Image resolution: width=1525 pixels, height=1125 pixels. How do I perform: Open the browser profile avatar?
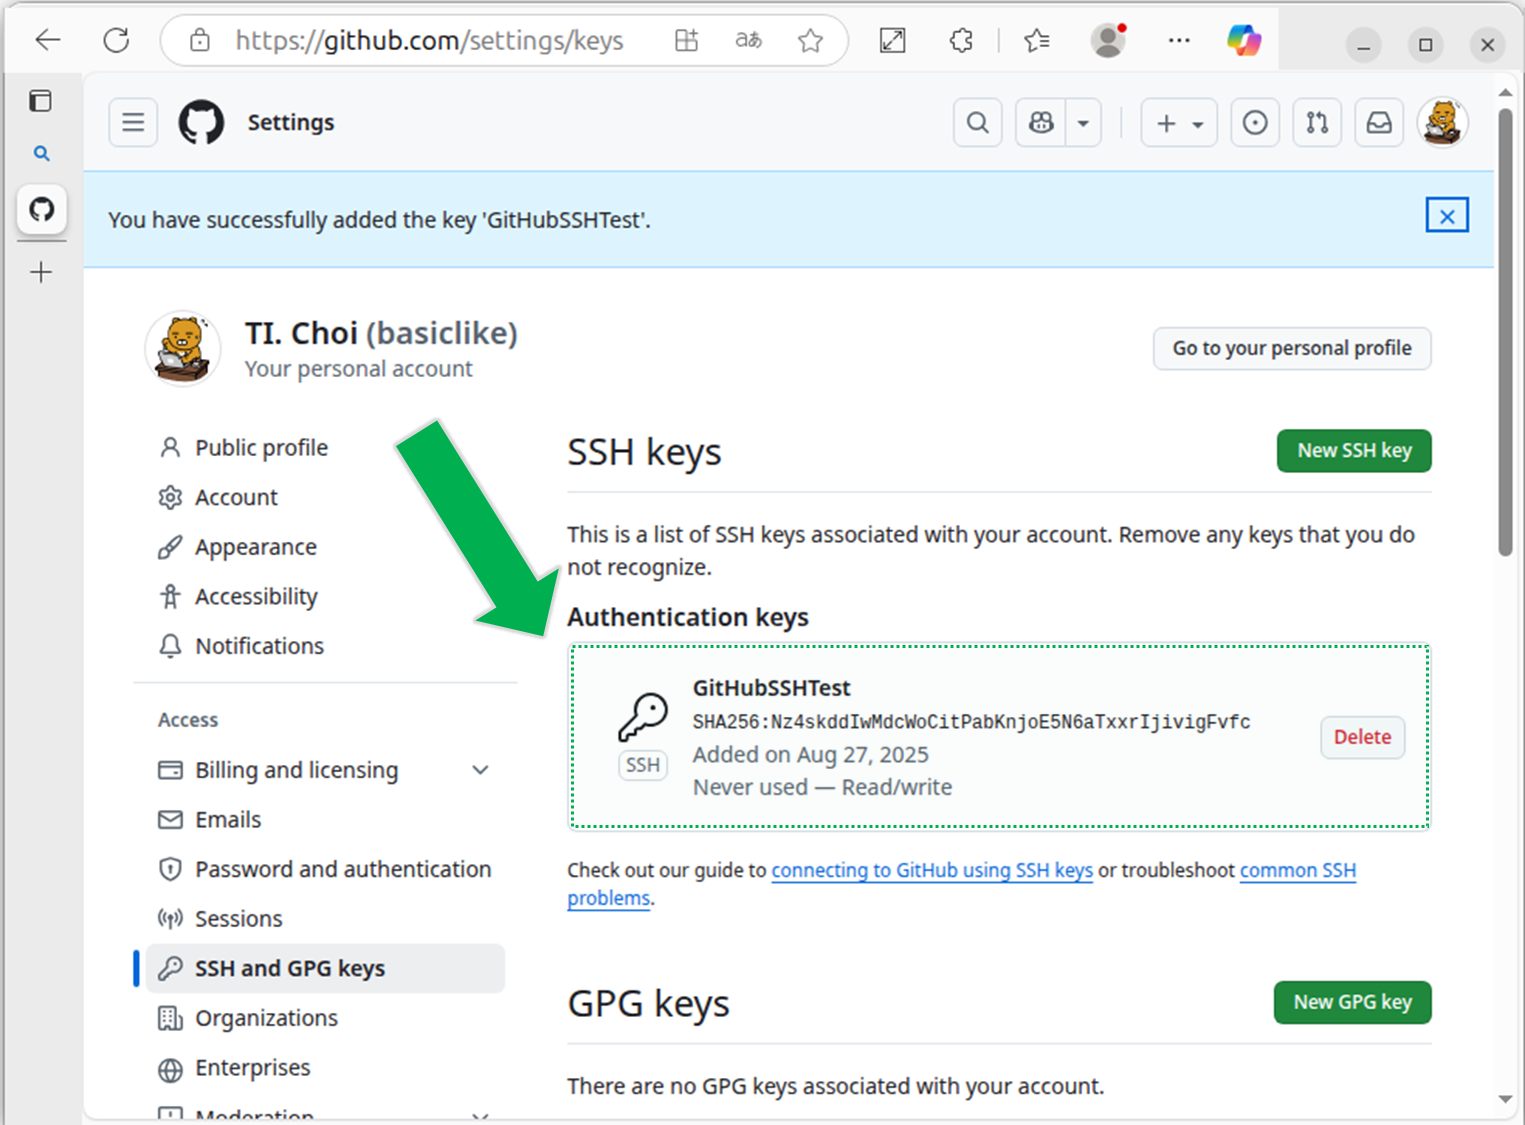click(1108, 40)
